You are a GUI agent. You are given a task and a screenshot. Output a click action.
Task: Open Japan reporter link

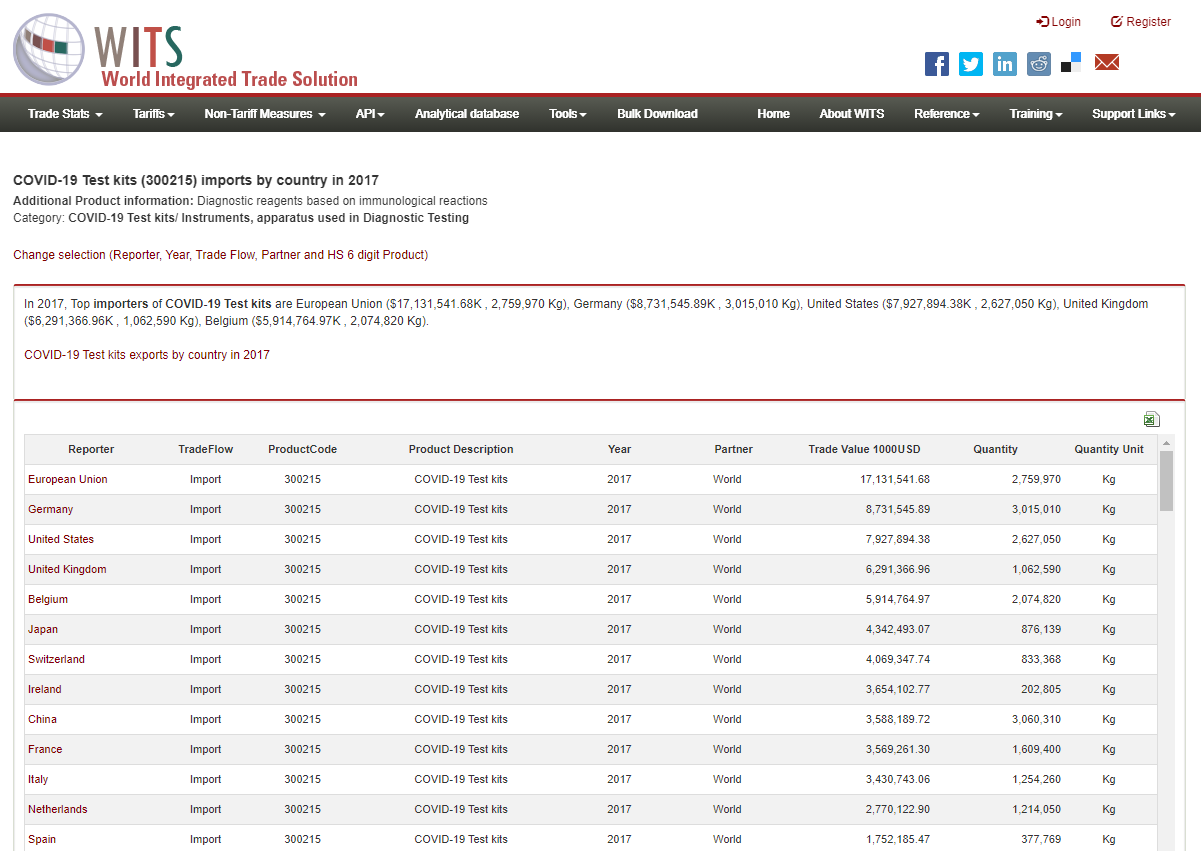tap(43, 629)
